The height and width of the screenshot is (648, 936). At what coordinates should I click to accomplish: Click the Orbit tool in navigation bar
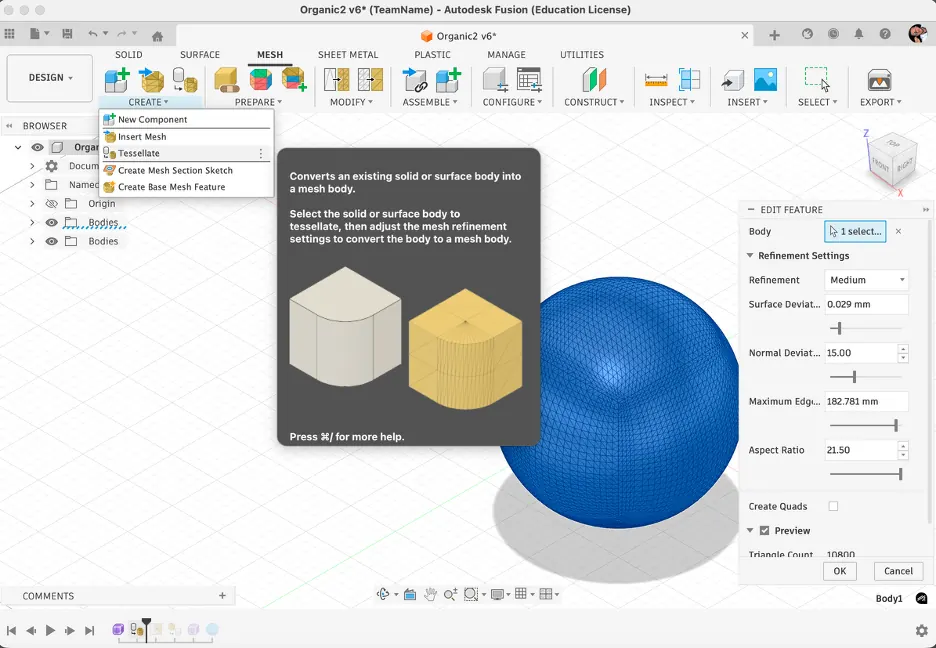[x=384, y=593]
